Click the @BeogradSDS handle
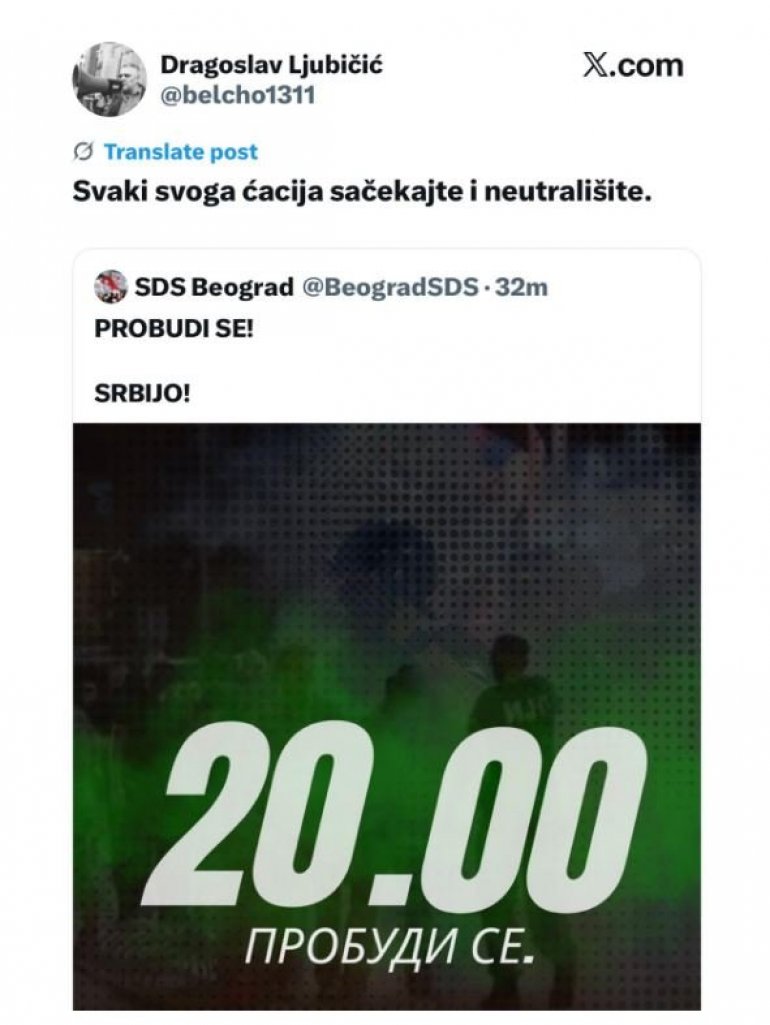Viewport: 770px width, 1025px height. 390,286
